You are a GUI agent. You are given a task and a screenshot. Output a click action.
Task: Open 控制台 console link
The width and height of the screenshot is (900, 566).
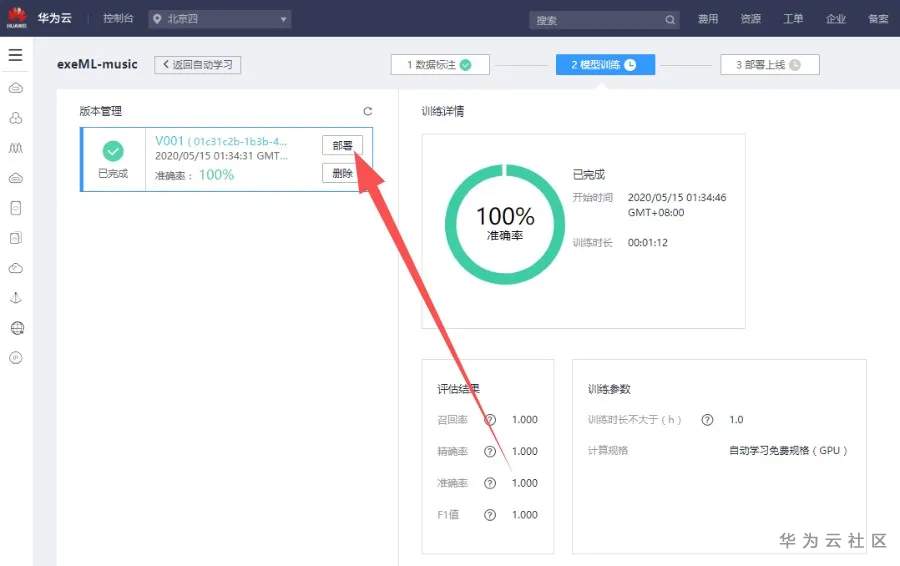pyautogui.click(x=118, y=18)
